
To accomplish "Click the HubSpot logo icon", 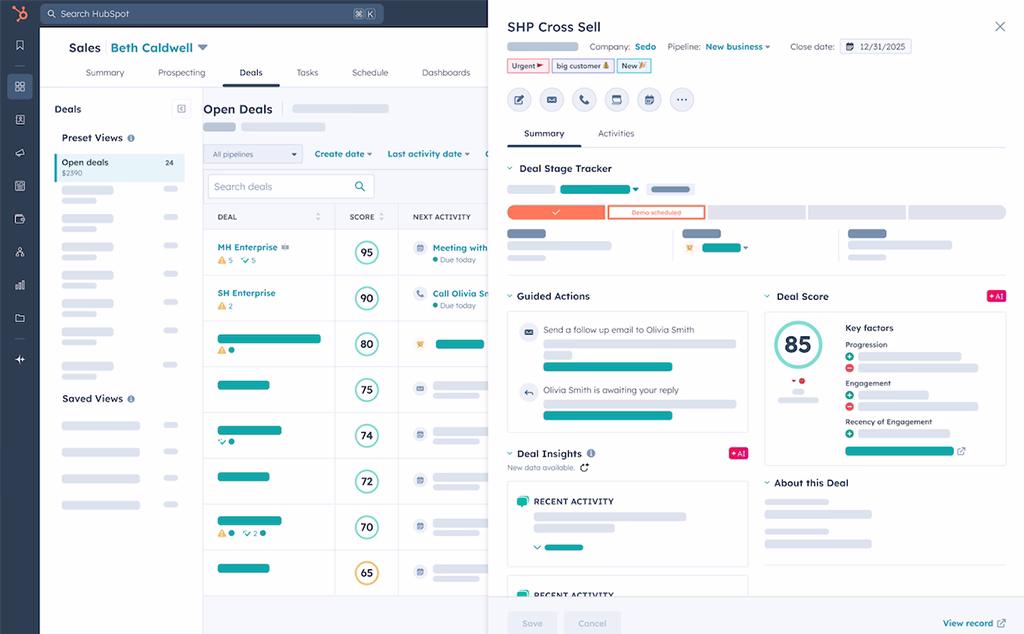I will [x=19, y=14].
